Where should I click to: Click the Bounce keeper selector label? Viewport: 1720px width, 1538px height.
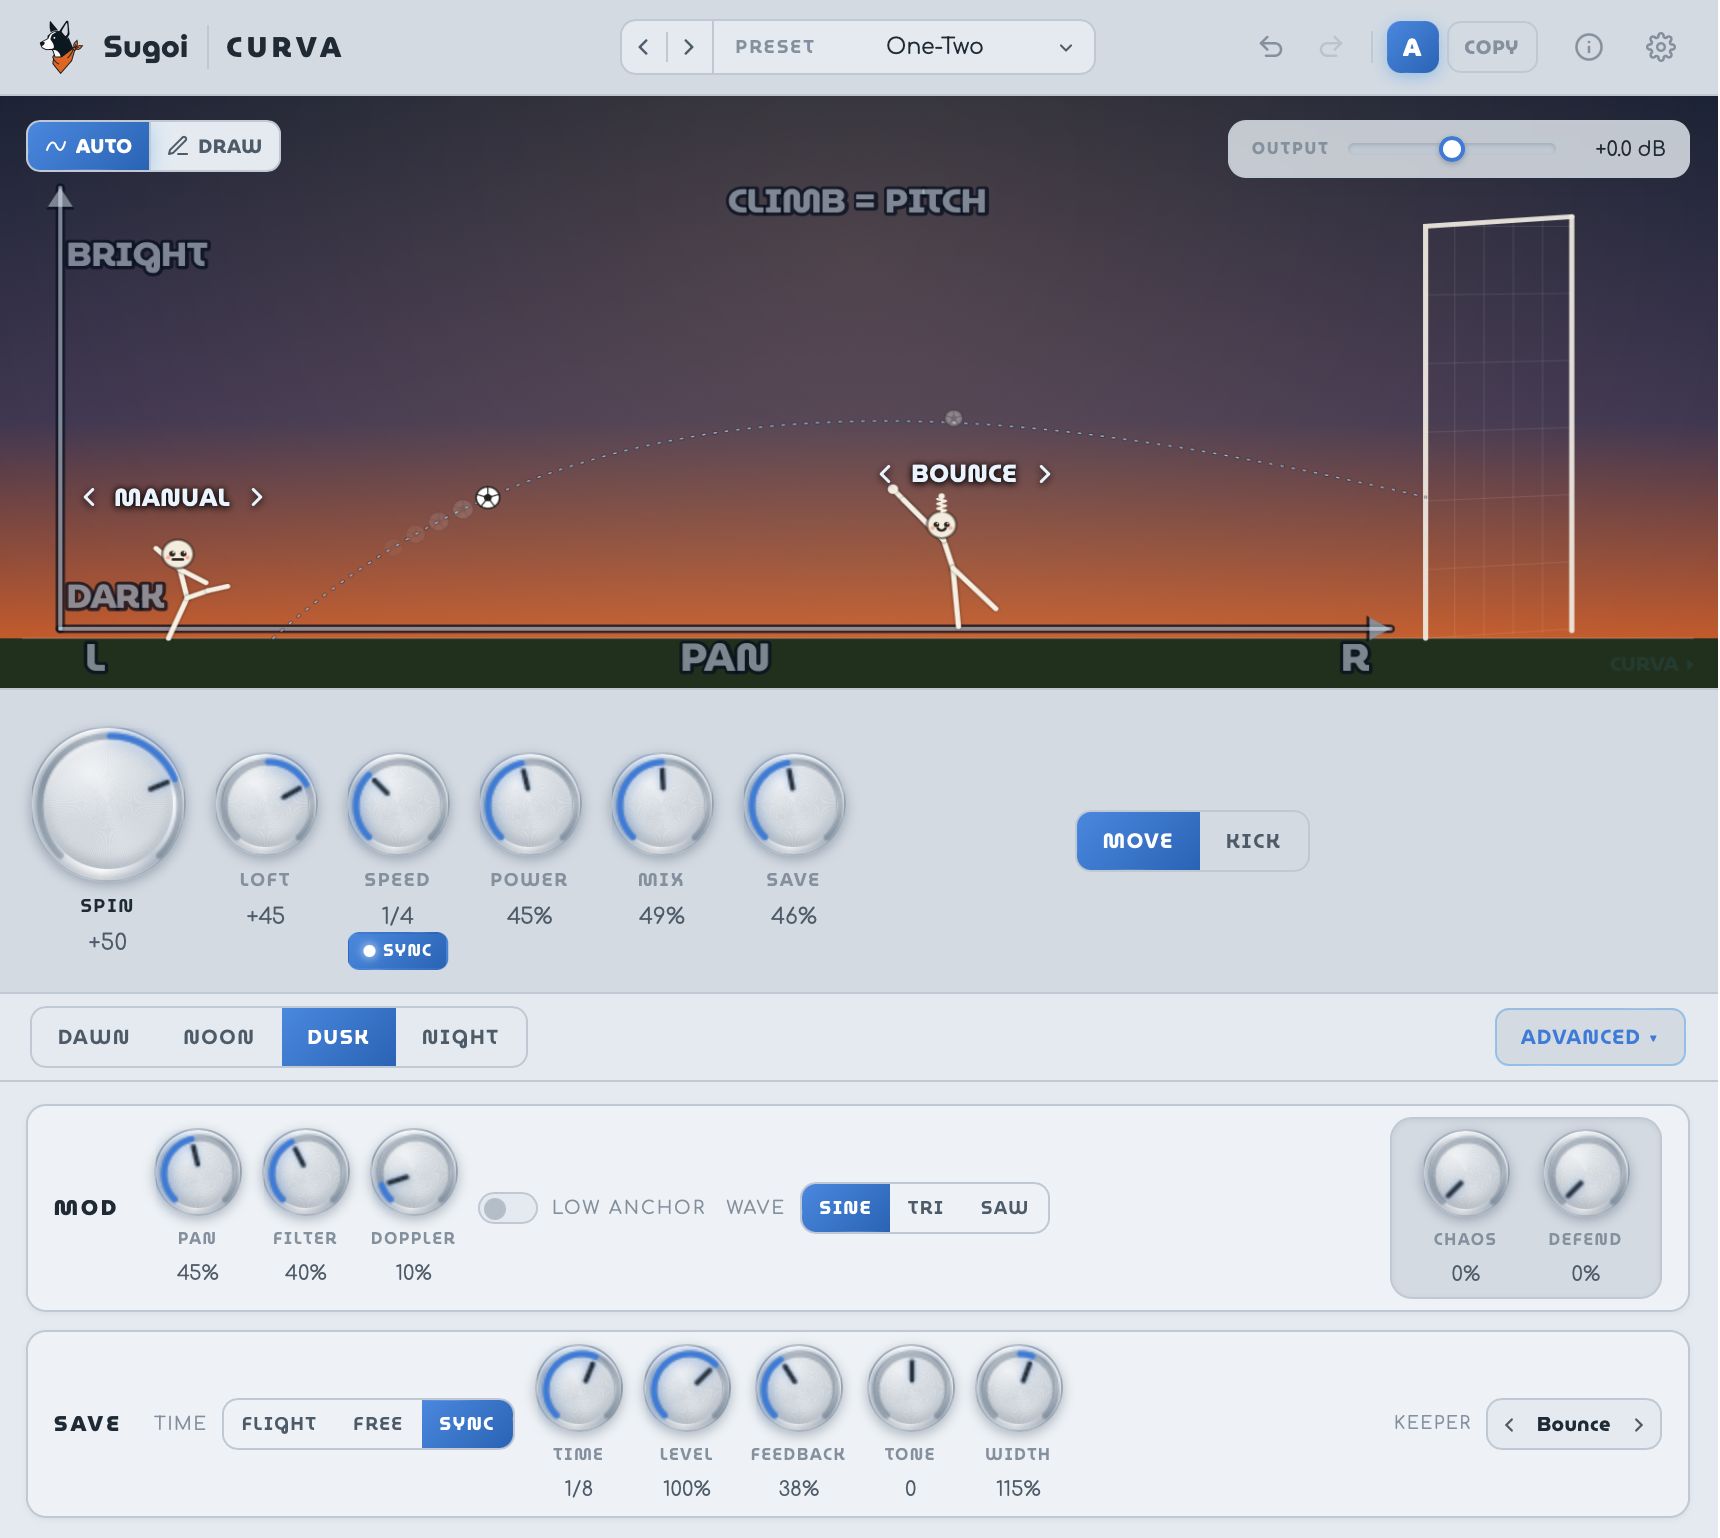click(x=1573, y=1425)
